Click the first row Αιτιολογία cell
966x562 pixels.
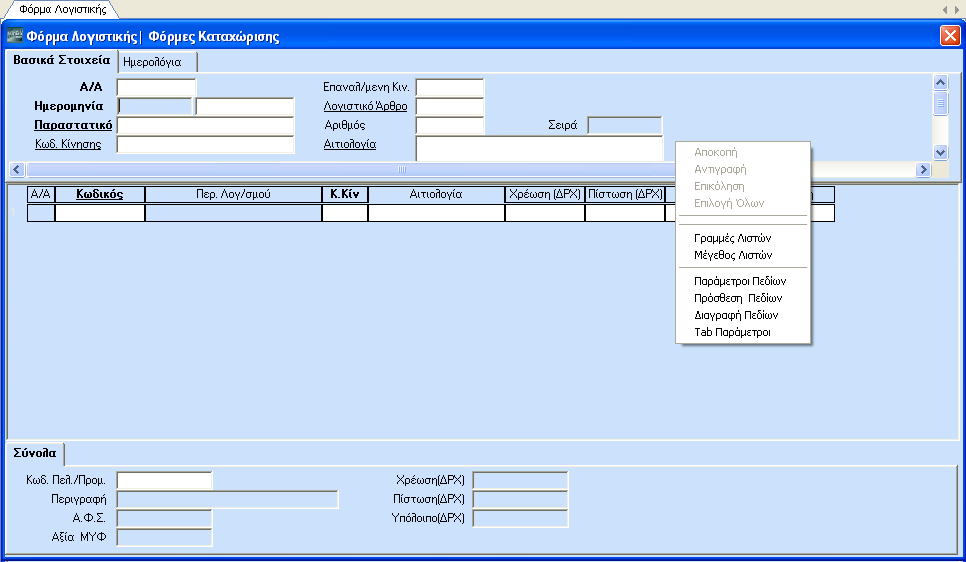click(436, 213)
